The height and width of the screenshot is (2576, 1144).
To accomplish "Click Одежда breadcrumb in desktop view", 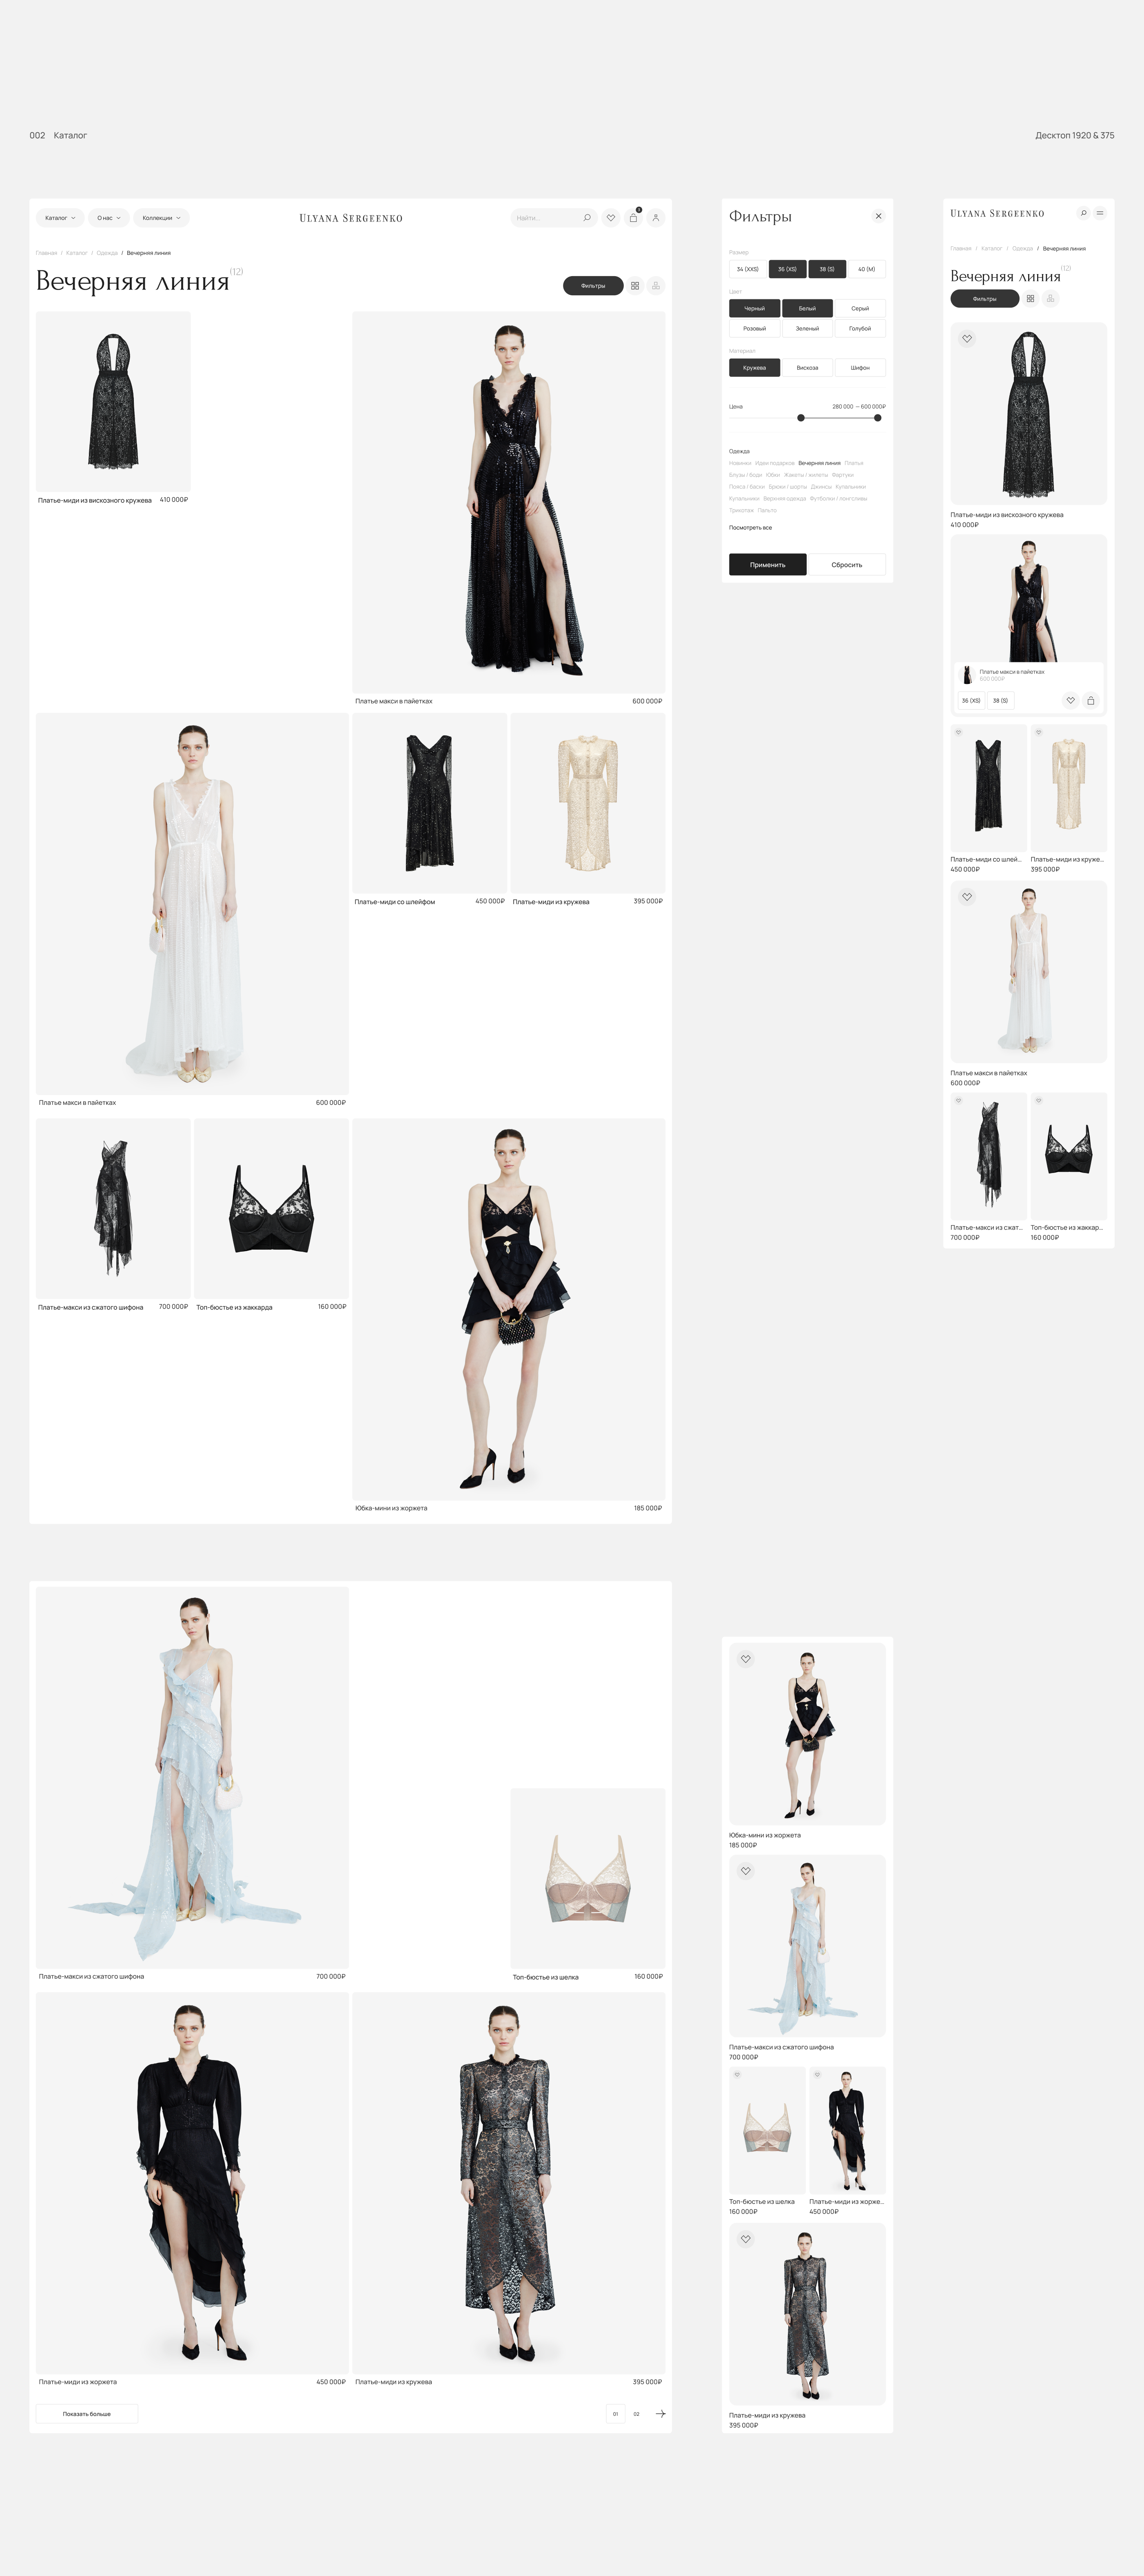I will (x=107, y=253).
